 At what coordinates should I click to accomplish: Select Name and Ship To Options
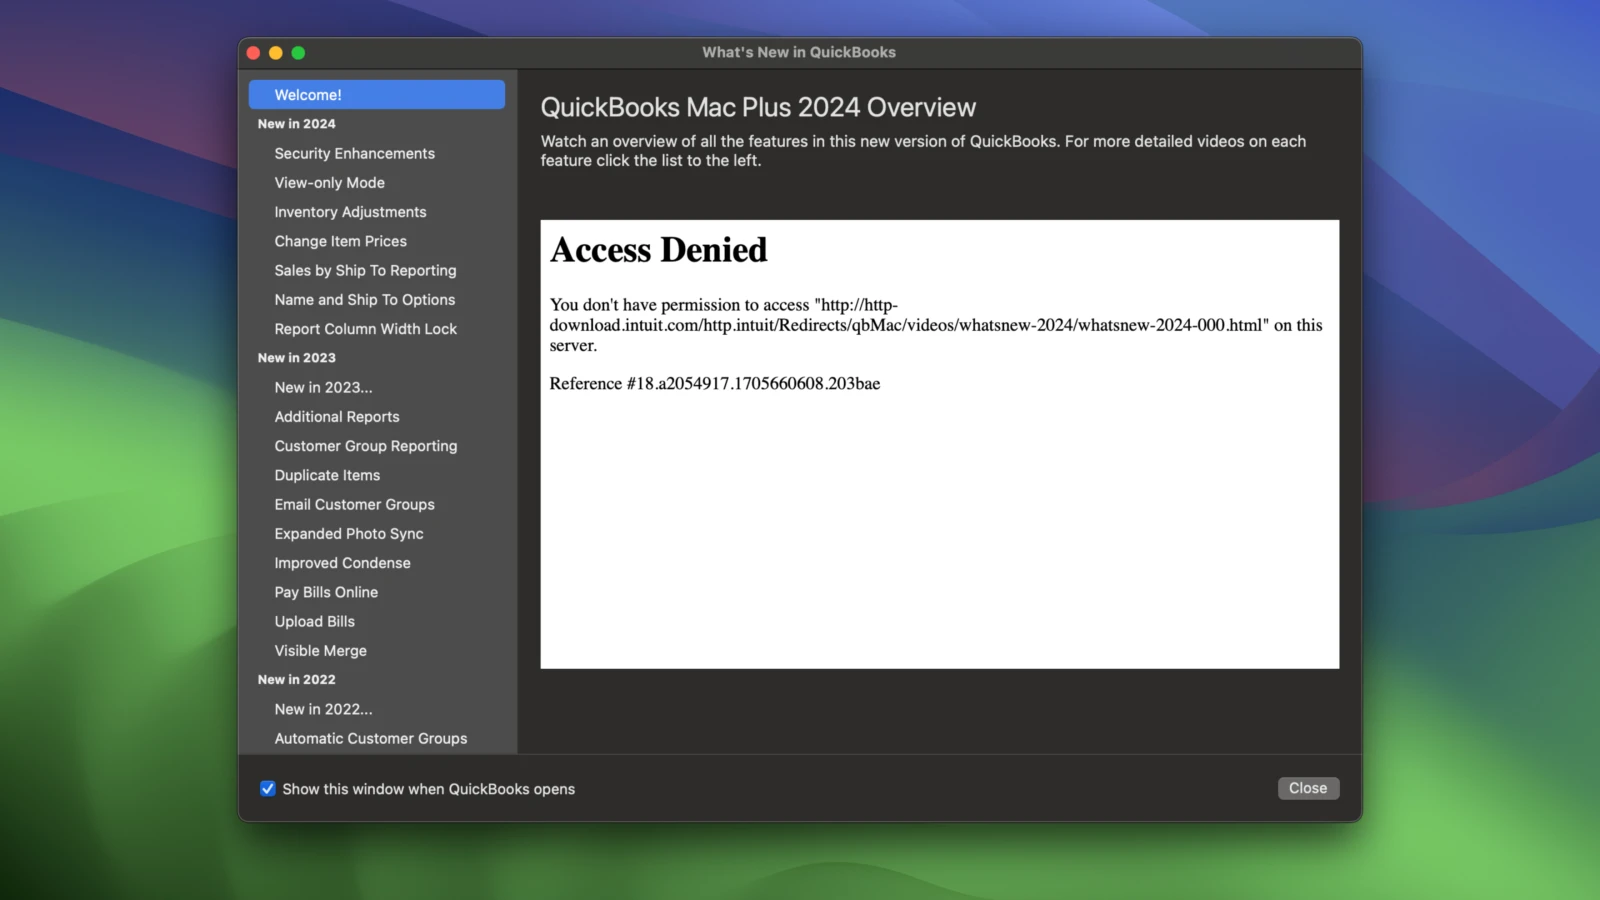364,299
